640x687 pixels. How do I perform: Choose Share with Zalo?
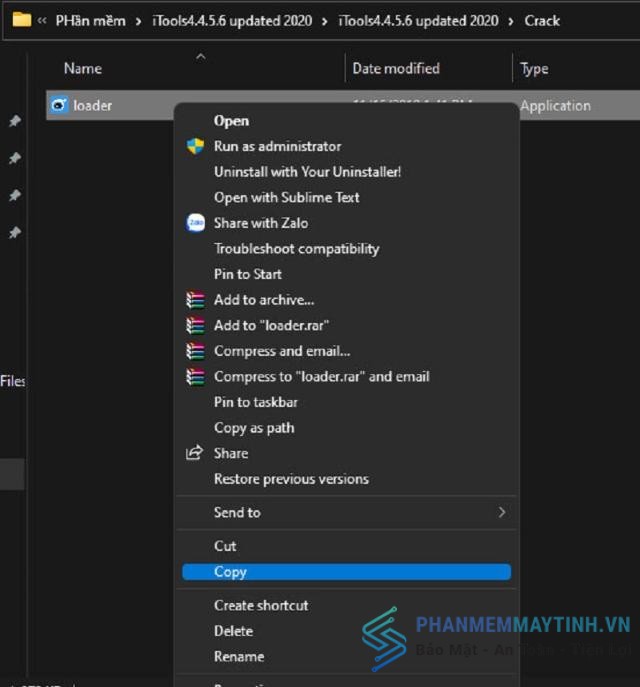click(x=261, y=223)
